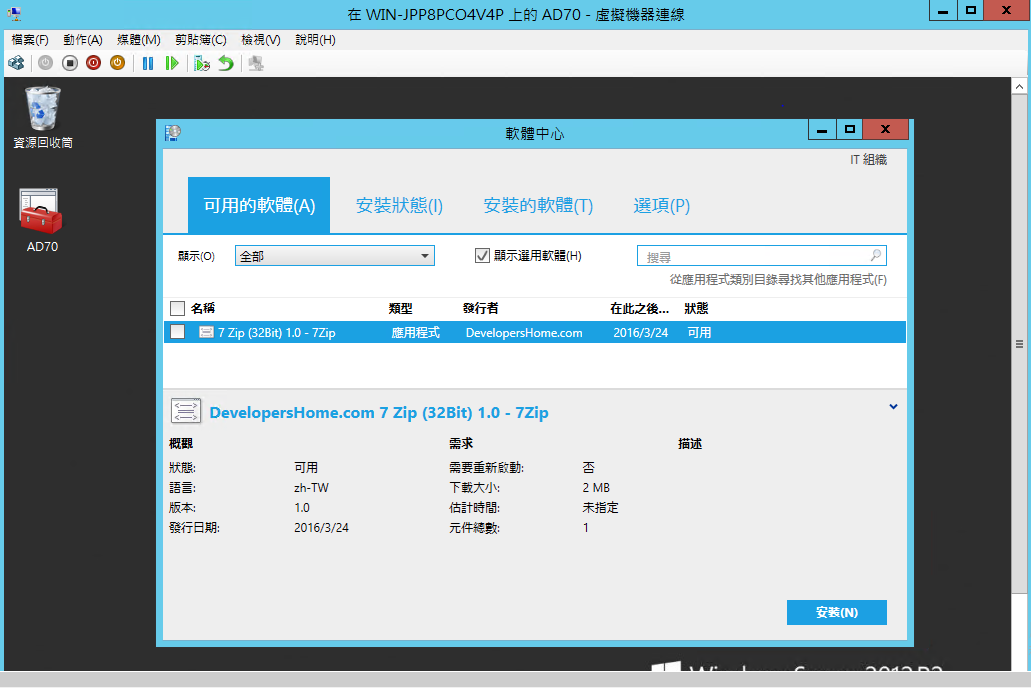Sort list by 發行者 column header
The height and width of the screenshot is (688, 1031).
[481, 308]
